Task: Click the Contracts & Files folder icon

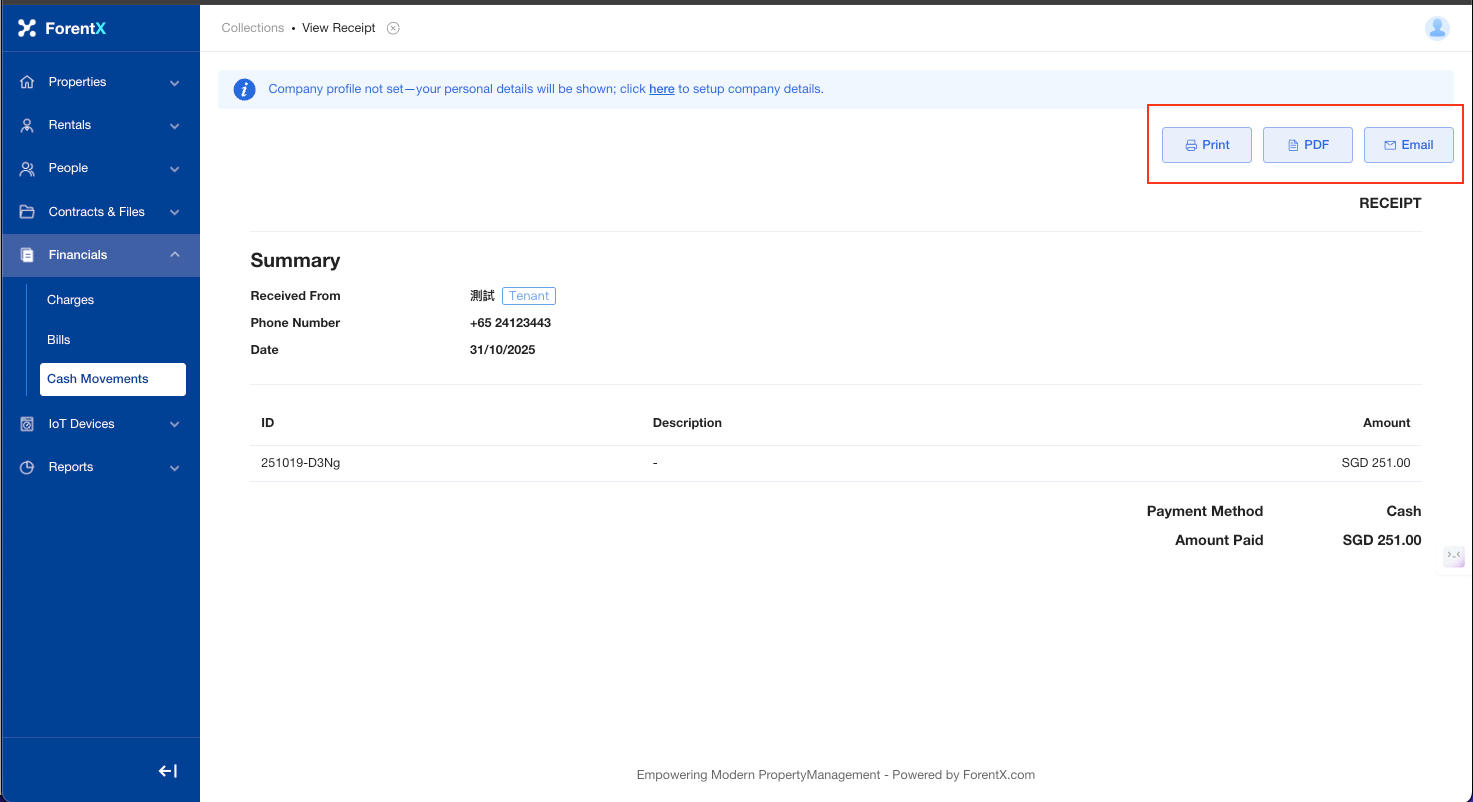Action: click(27, 212)
